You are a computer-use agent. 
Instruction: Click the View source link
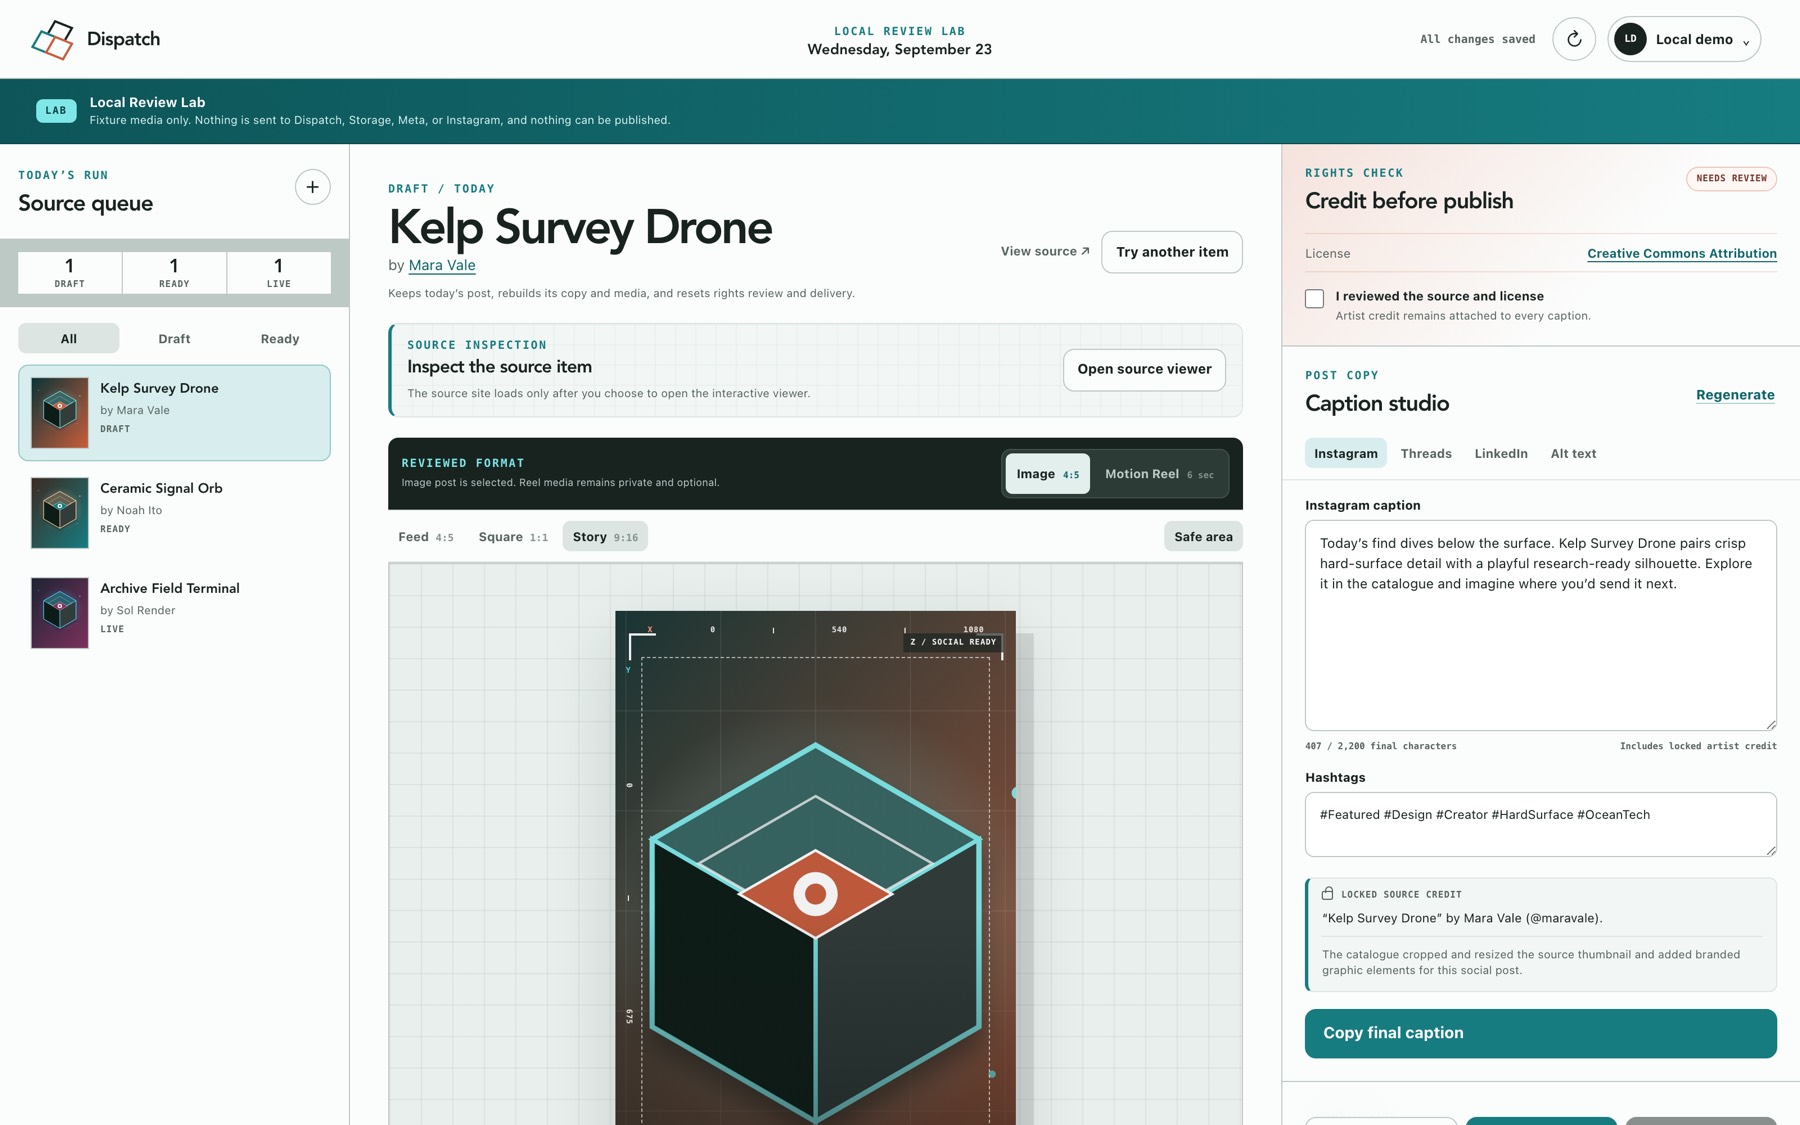pos(1045,251)
